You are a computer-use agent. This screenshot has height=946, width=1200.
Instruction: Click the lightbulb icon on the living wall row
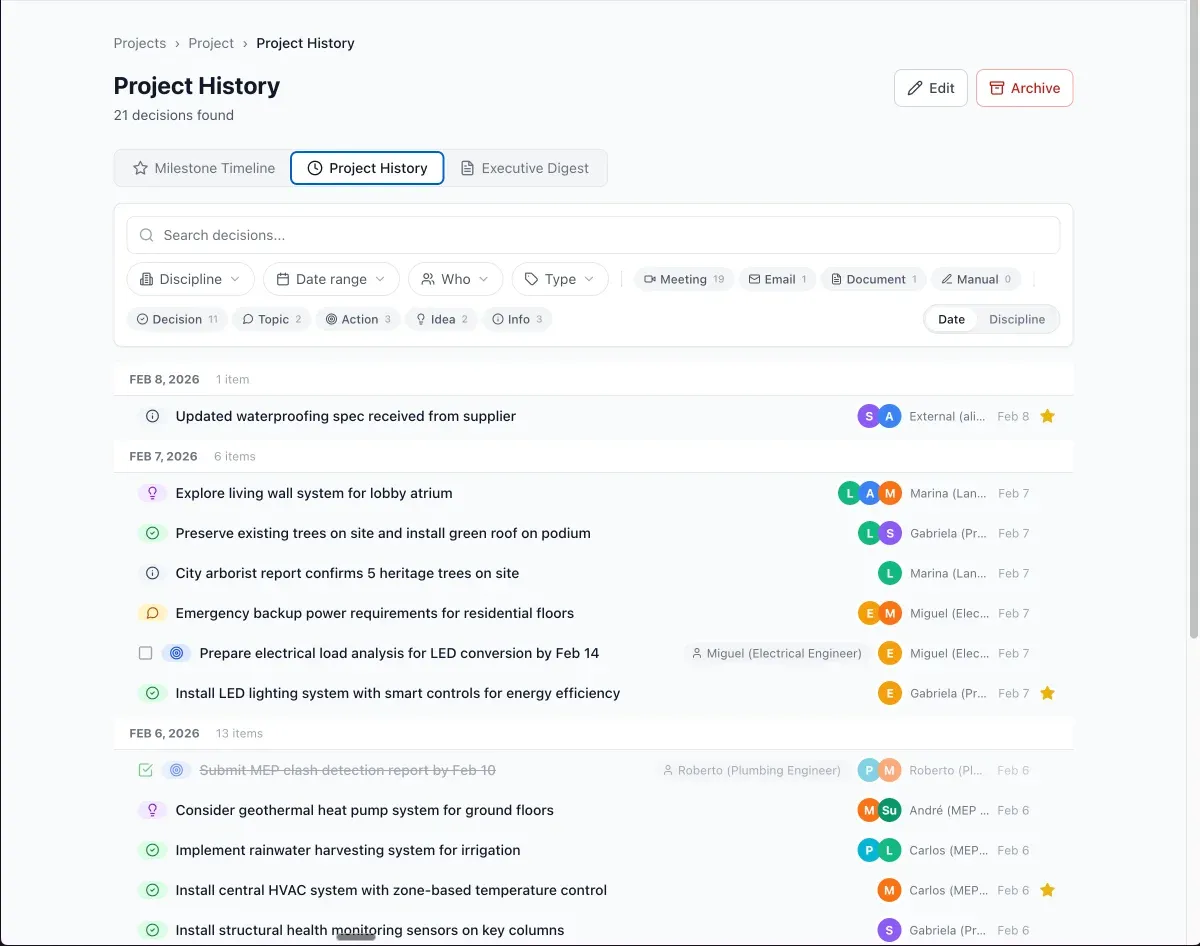tap(153, 493)
